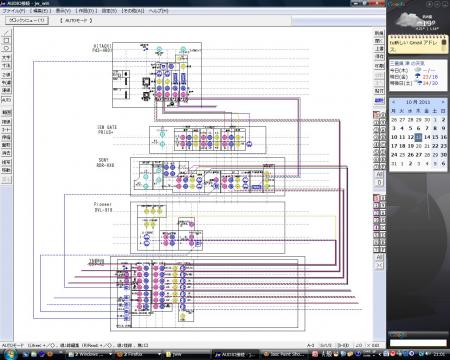
Task: Choose the 2線 double-line tool
Action: 6,75
